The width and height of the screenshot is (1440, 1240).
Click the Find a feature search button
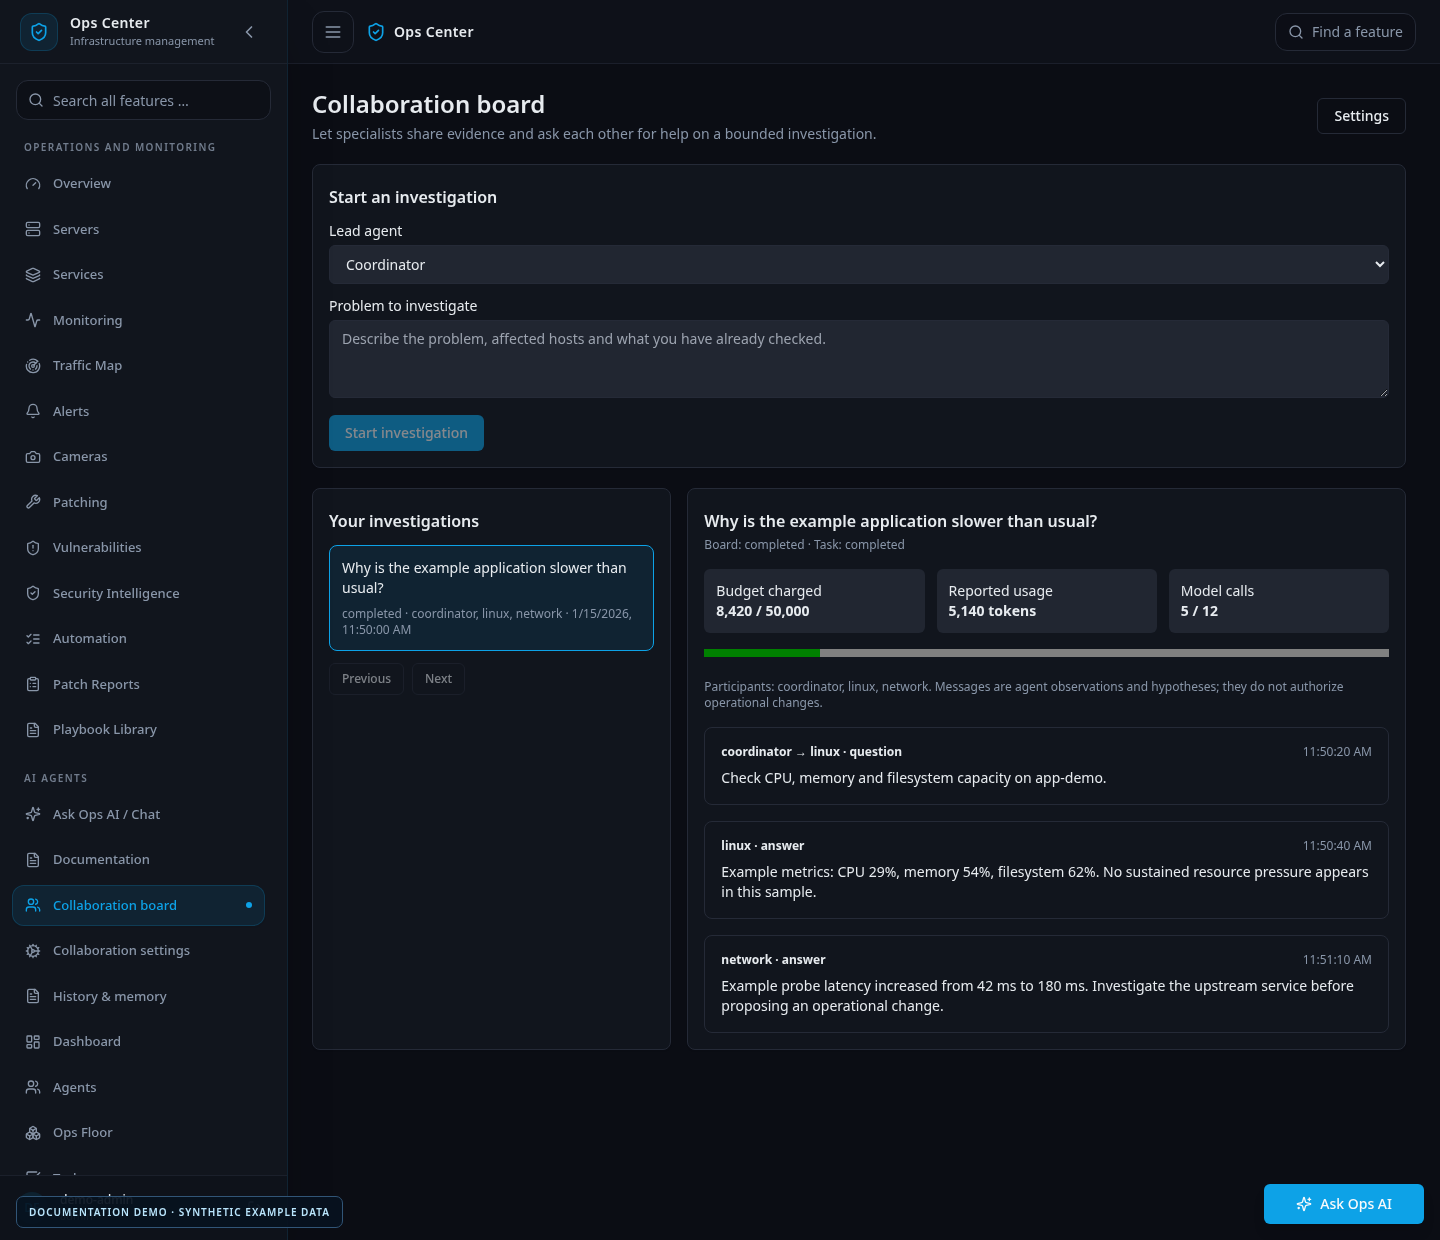point(1345,32)
